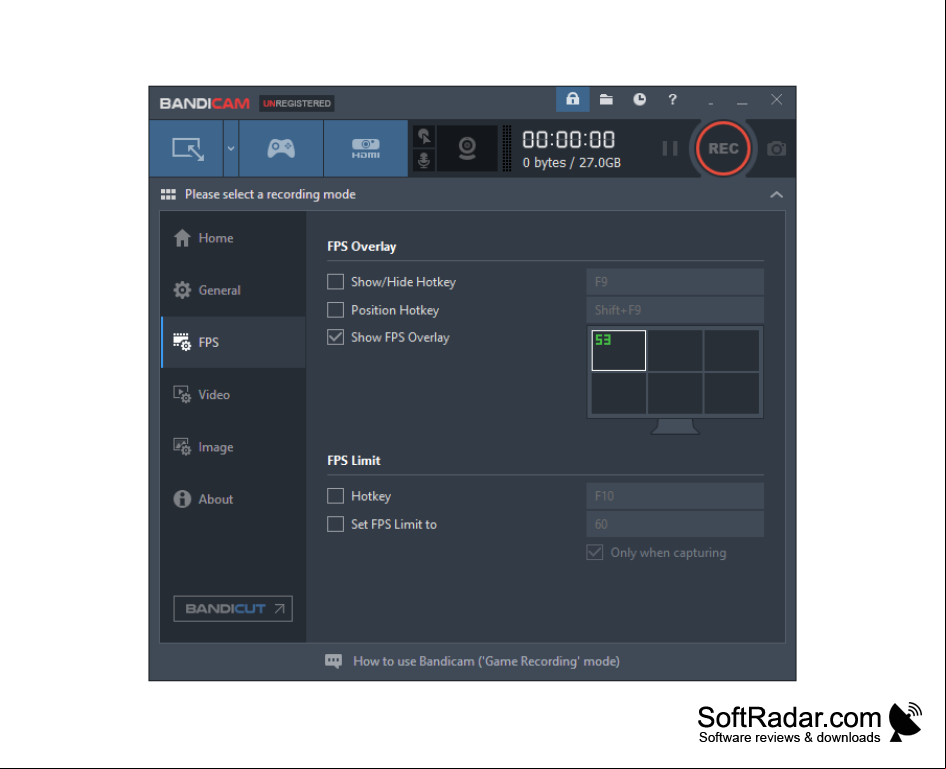
Task: Click the UNREGISTERED badge
Action: click(x=297, y=103)
